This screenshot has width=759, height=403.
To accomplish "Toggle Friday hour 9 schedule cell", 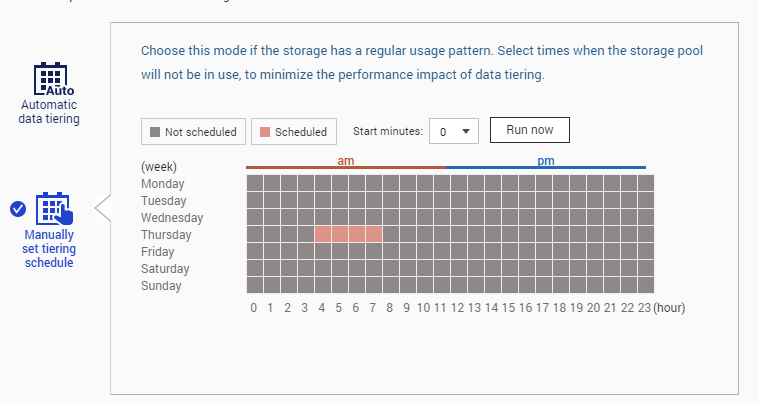I will click(x=408, y=251).
